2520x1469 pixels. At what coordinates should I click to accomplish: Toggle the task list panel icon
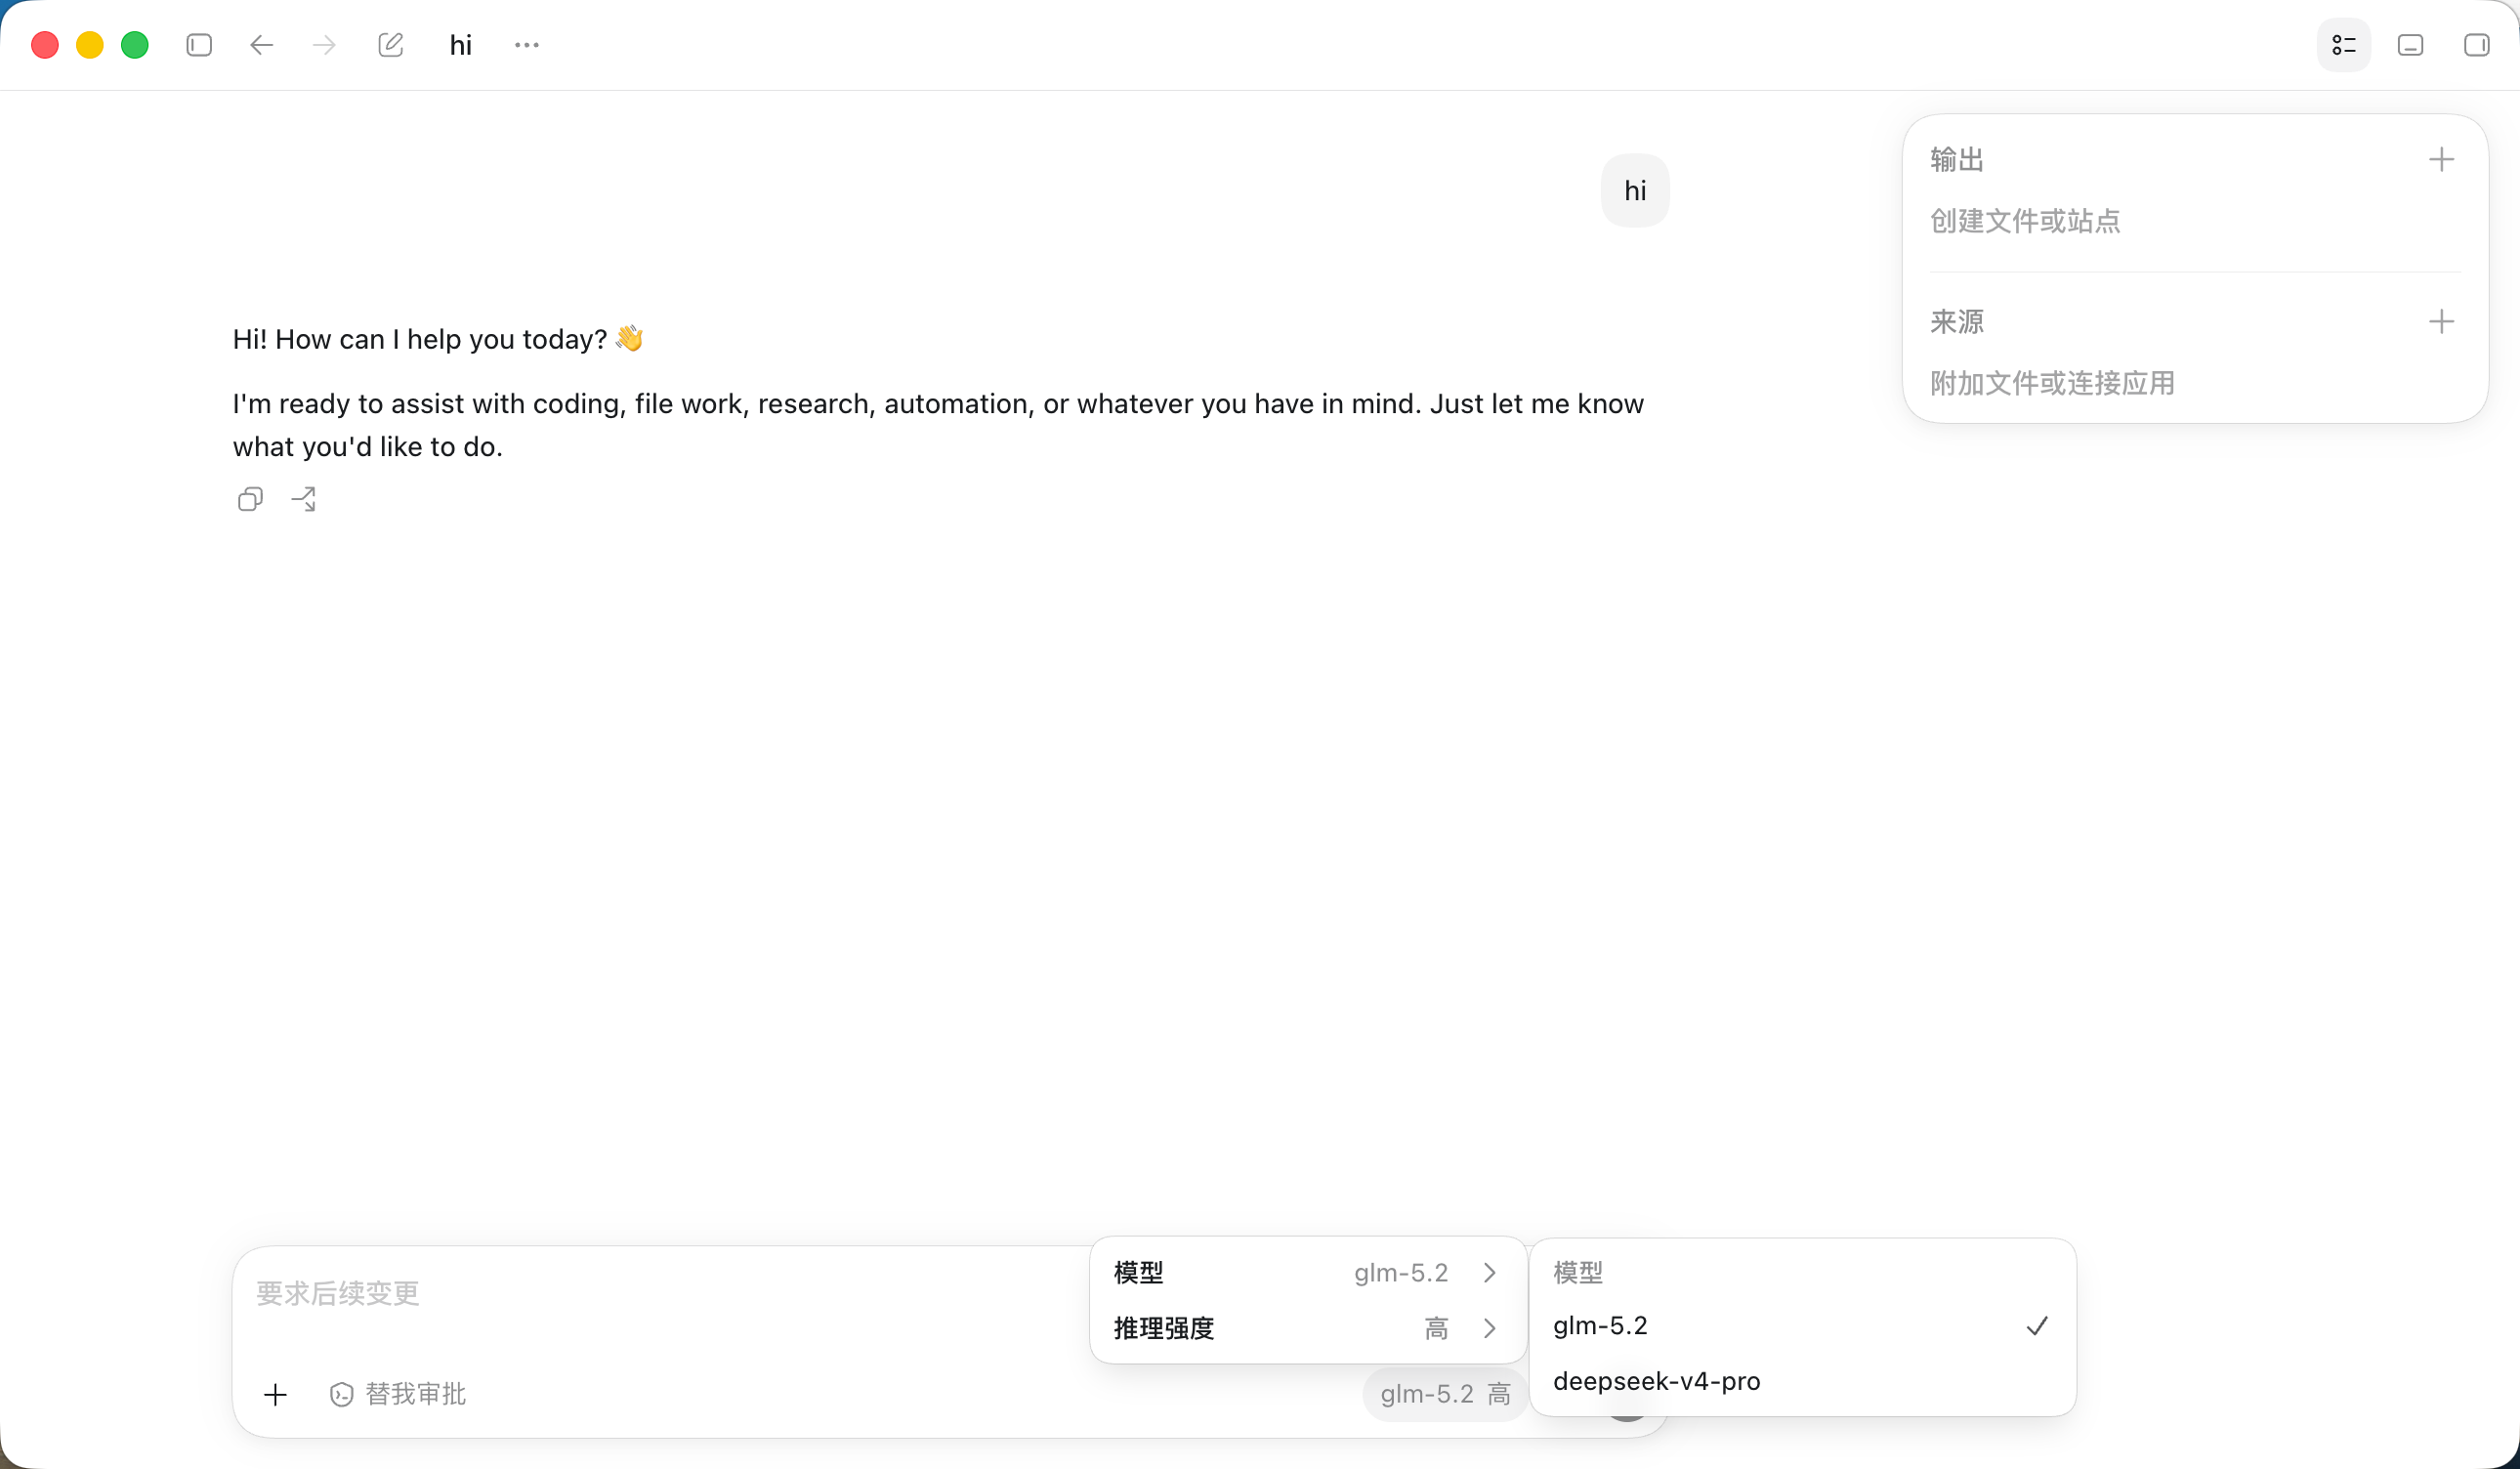tap(2344, 45)
